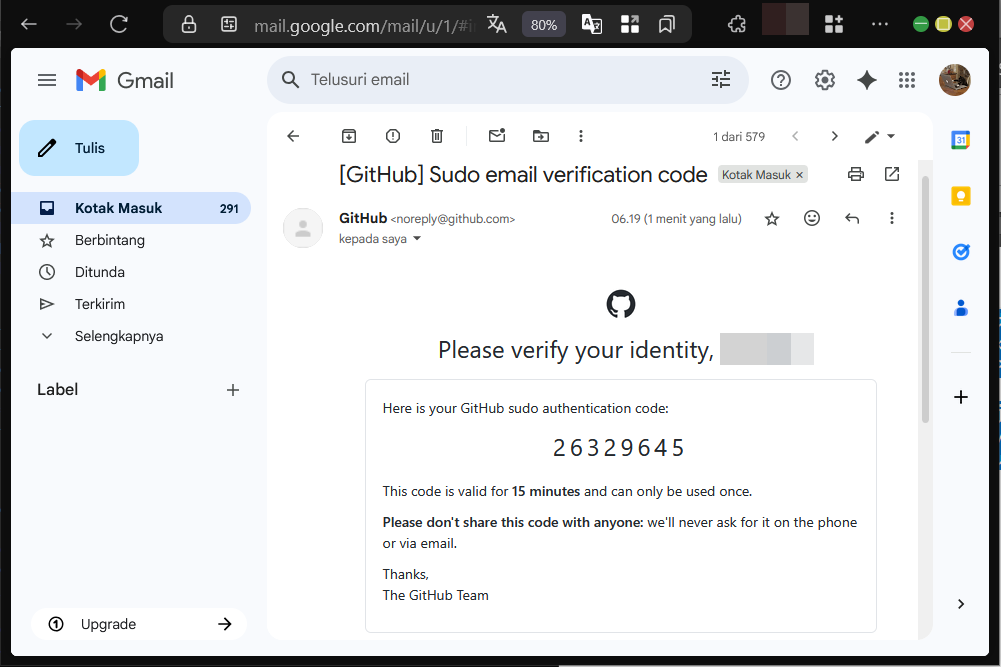This screenshot has width=1001, height=667.
Task: Star the GitHub verification email
Action: click(x=772, y=218)
